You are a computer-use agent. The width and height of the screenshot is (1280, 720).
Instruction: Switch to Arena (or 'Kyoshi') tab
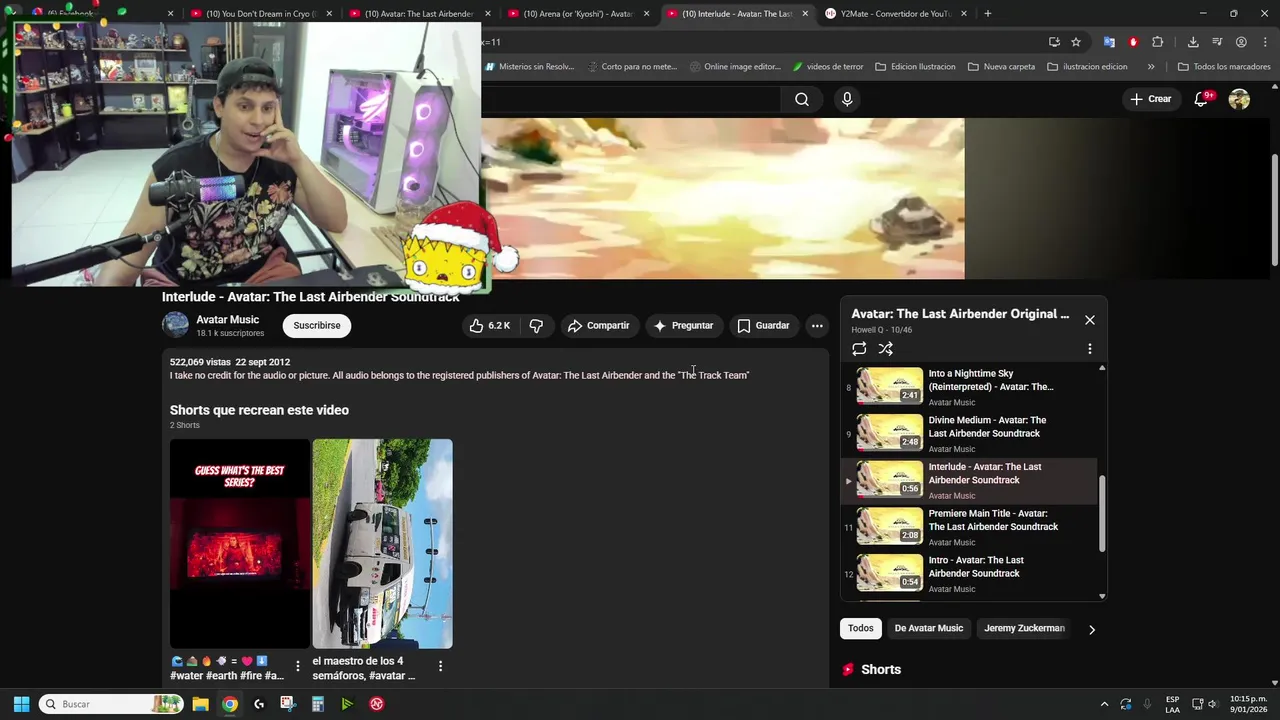click(578, 14)
